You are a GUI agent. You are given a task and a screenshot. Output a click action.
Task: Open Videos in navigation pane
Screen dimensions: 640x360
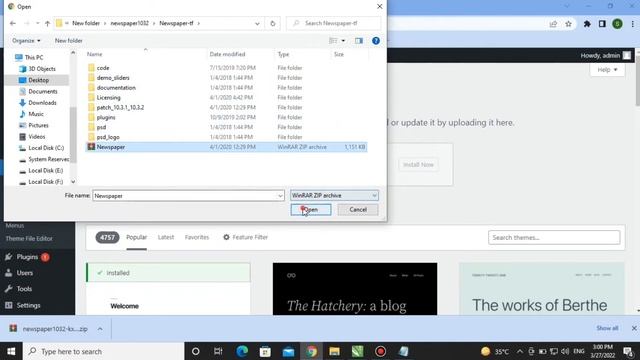click(x=36, y=137)
